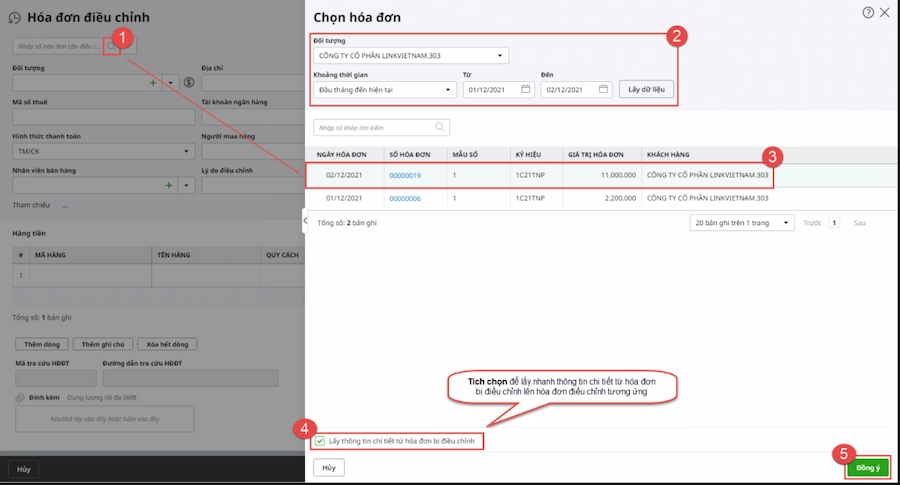Open the Khoảng thời gian dropdown
This screenshot has height=485, width=900.
[447, 89]
